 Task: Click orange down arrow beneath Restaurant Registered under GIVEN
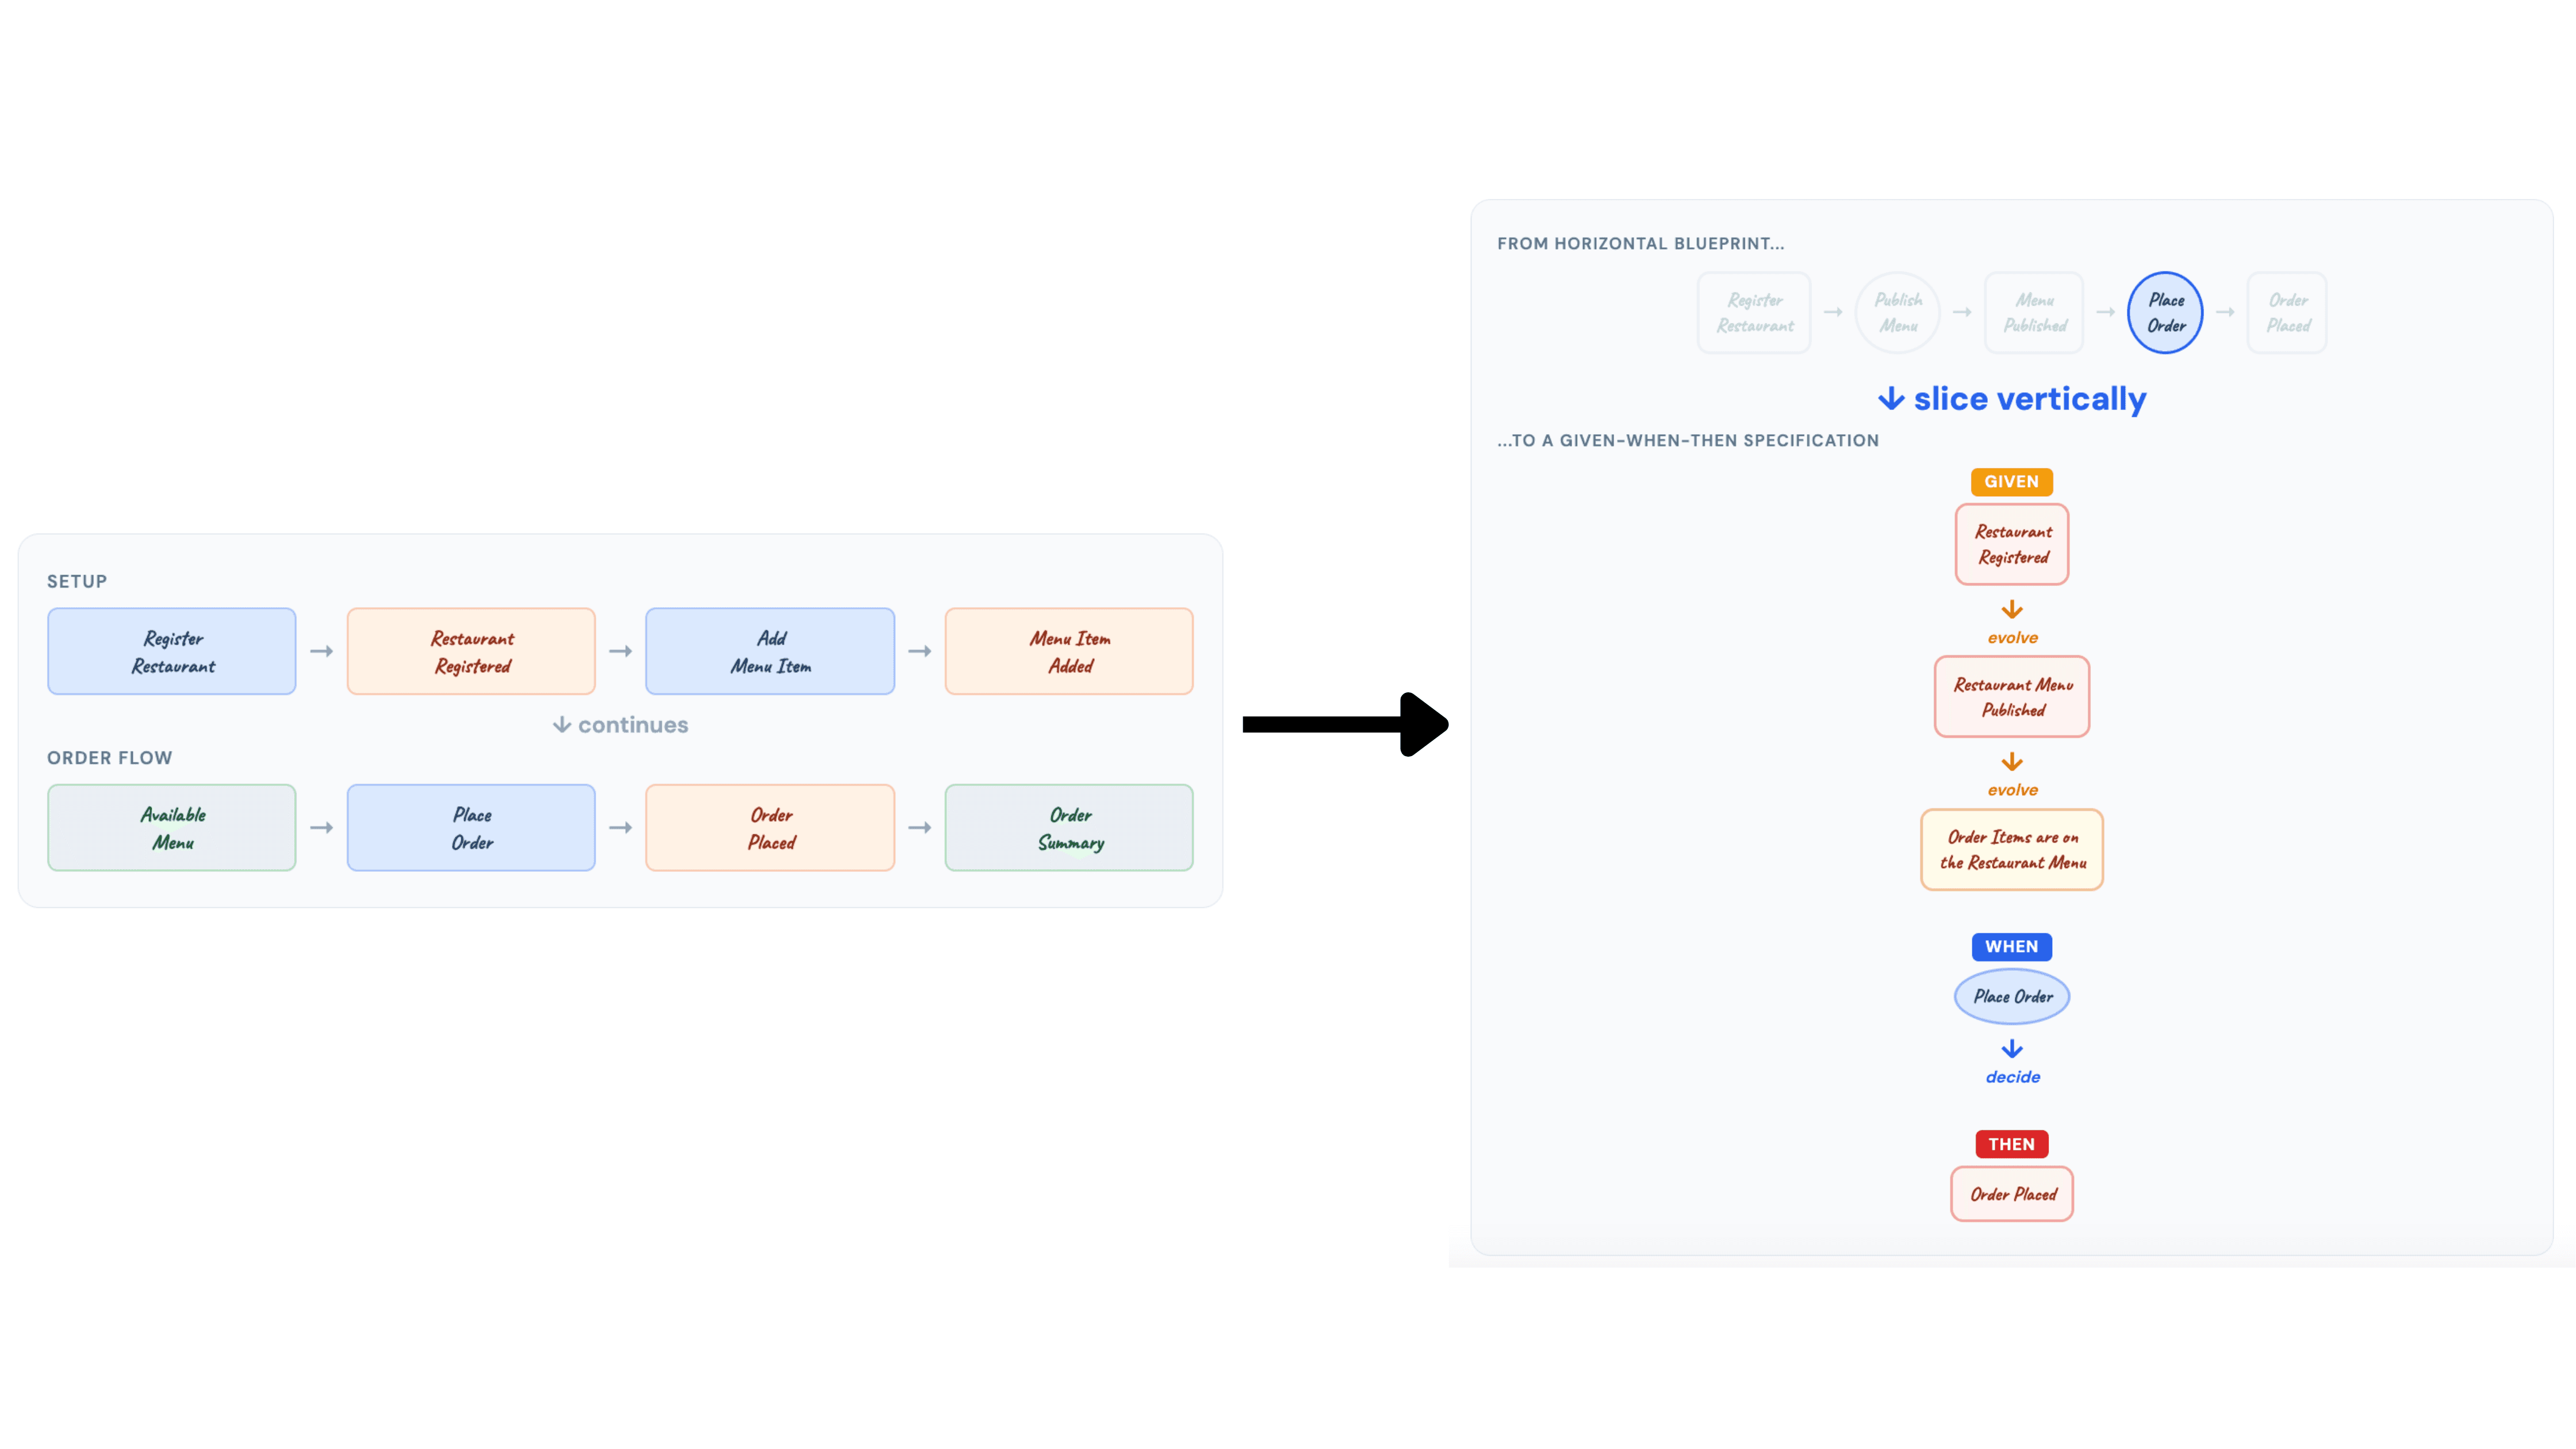pyautogui.click(x=2012, y=610)
